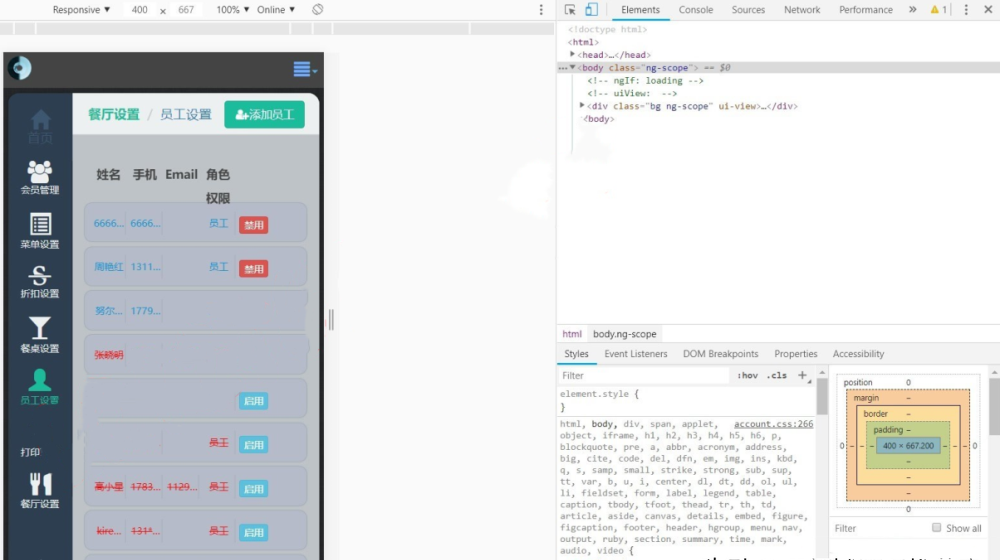Open the 餐厅设置 fork-and-knife icon

pos(40,485)
